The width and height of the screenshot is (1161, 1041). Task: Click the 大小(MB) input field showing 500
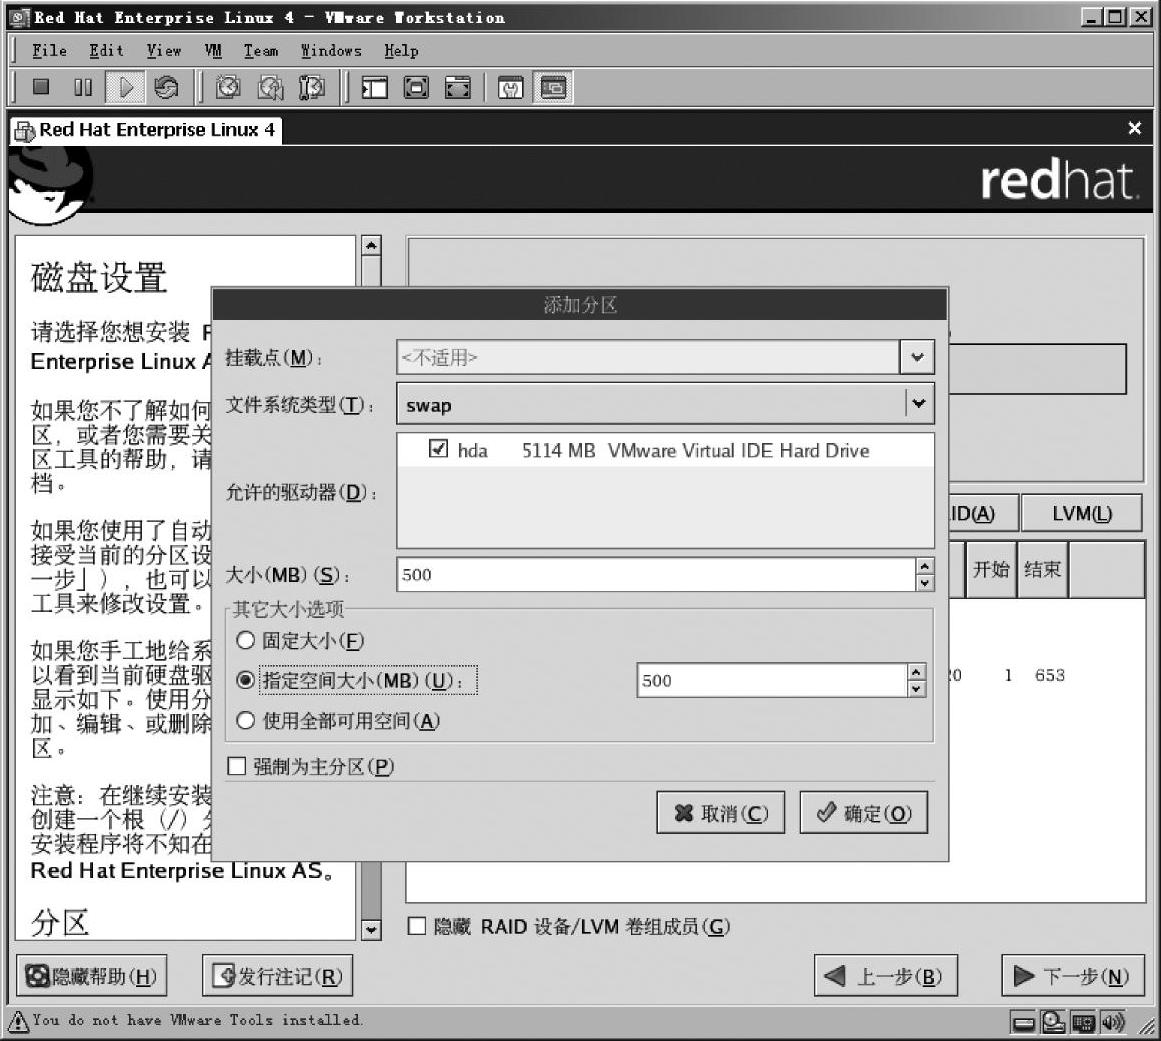656,575
